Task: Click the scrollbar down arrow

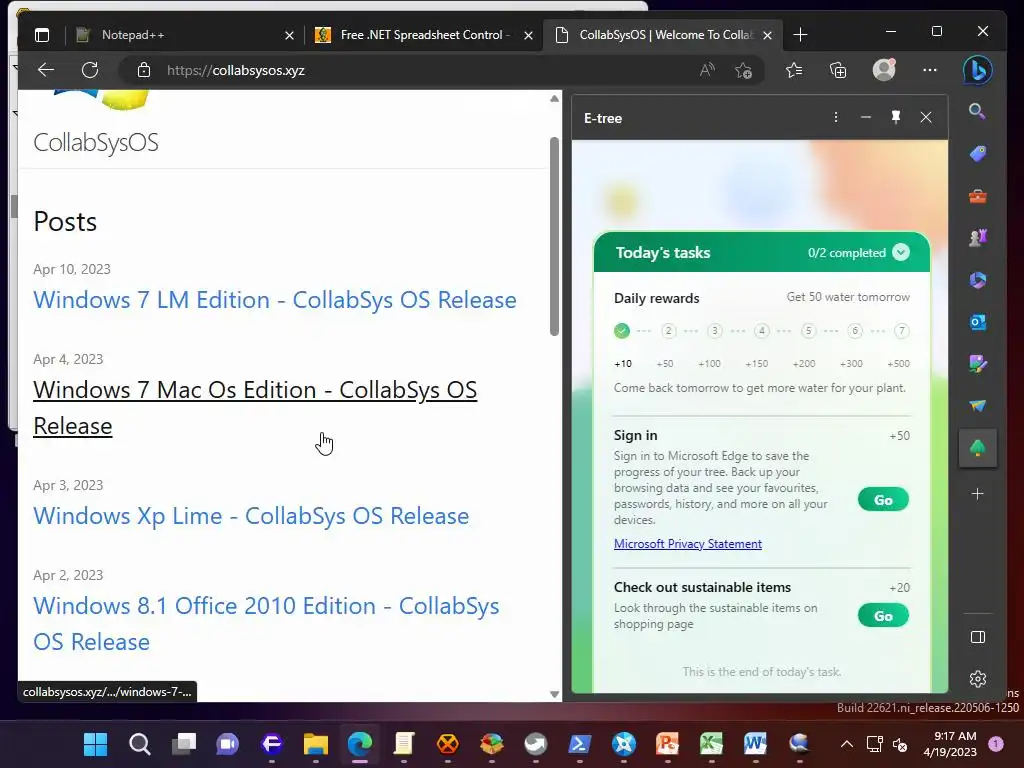Action: coord(554,694)
